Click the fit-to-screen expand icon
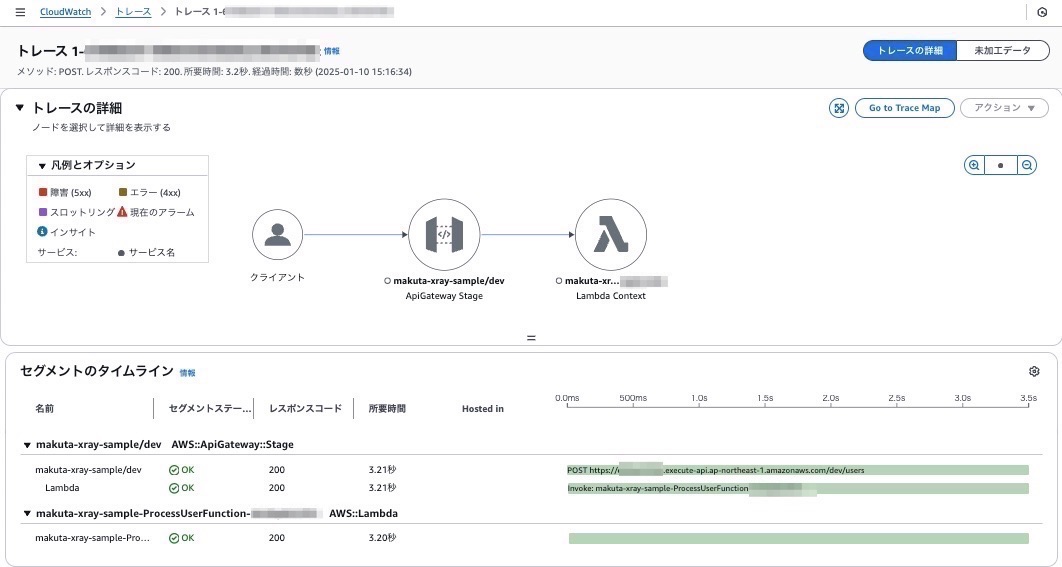The image size is (1062, 567). click(x=838, y=108)
